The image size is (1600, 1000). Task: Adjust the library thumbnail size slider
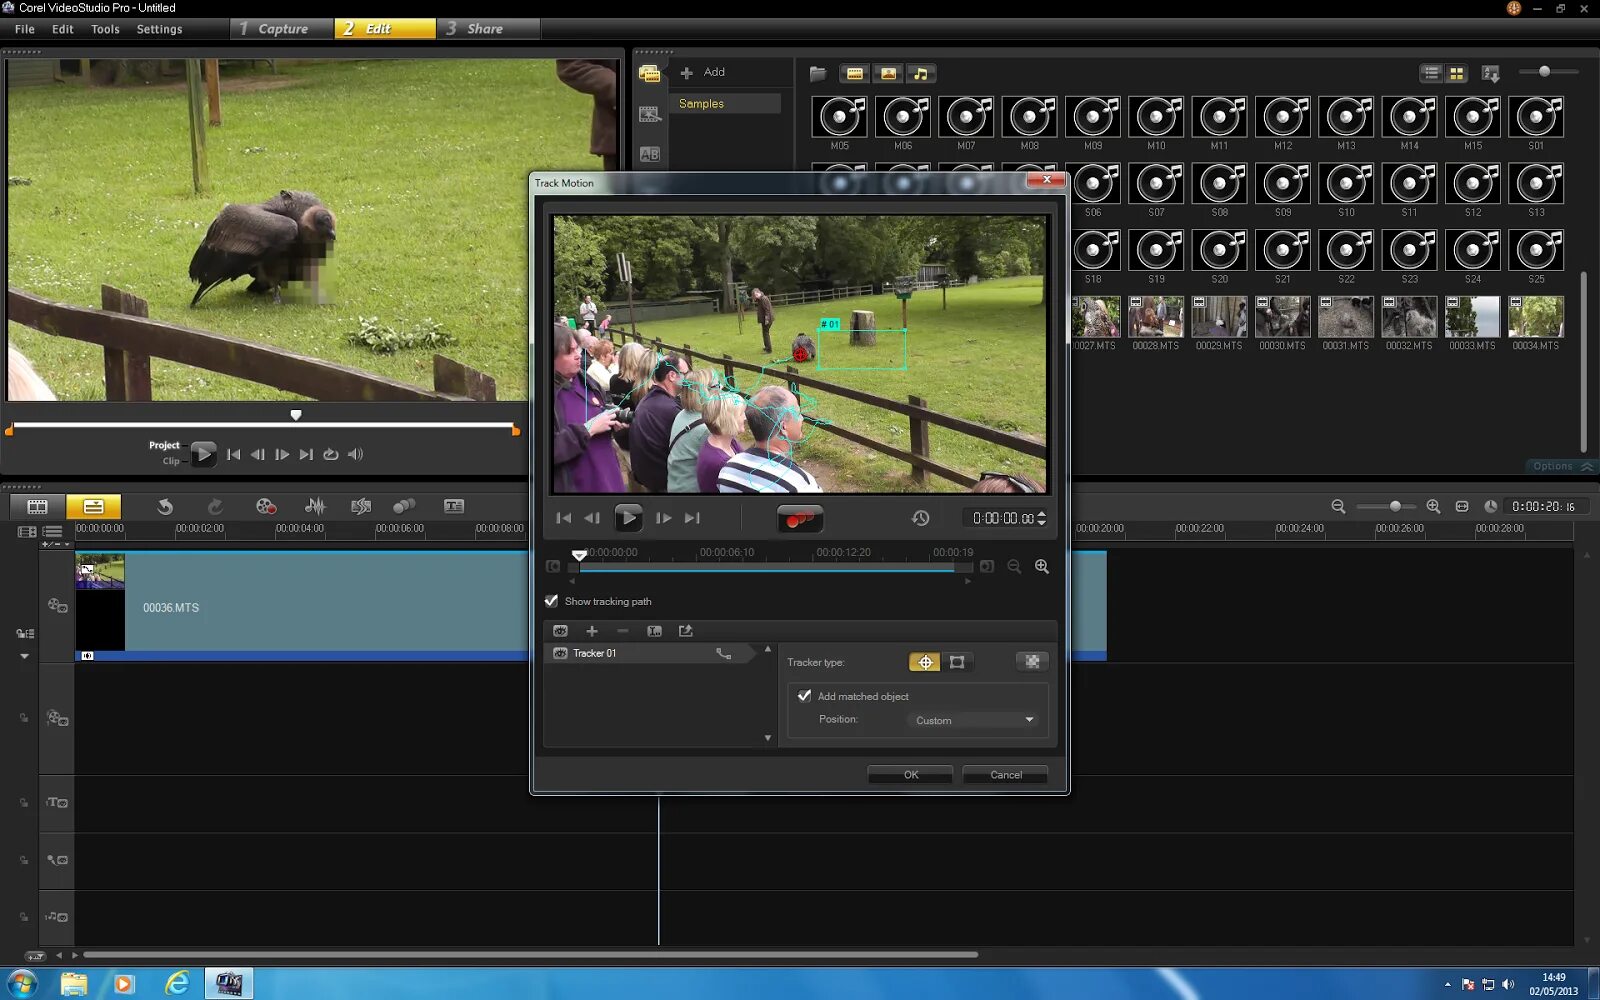click(x=1545, y=72)
